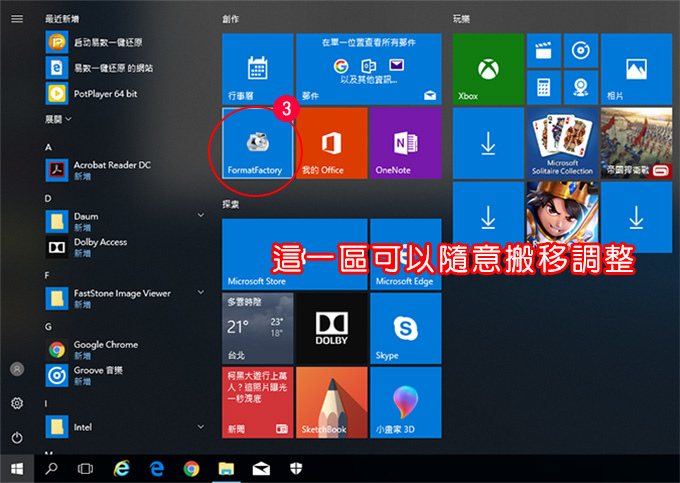Open Windows Defender shield on taskbar
Screen dimensions: 680x483
point(296,469)
